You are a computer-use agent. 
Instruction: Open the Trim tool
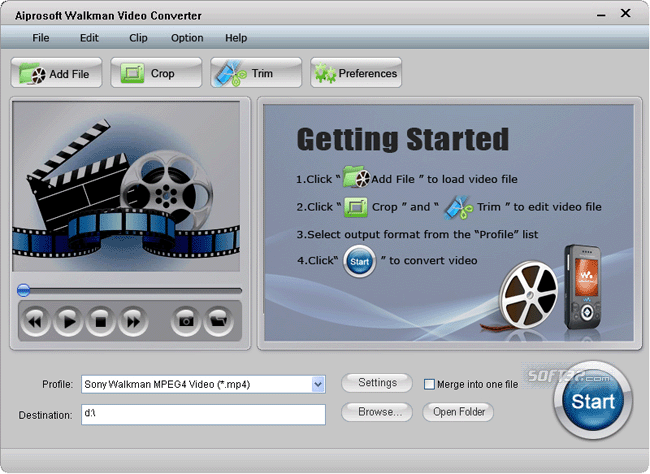tap(256, 73)
